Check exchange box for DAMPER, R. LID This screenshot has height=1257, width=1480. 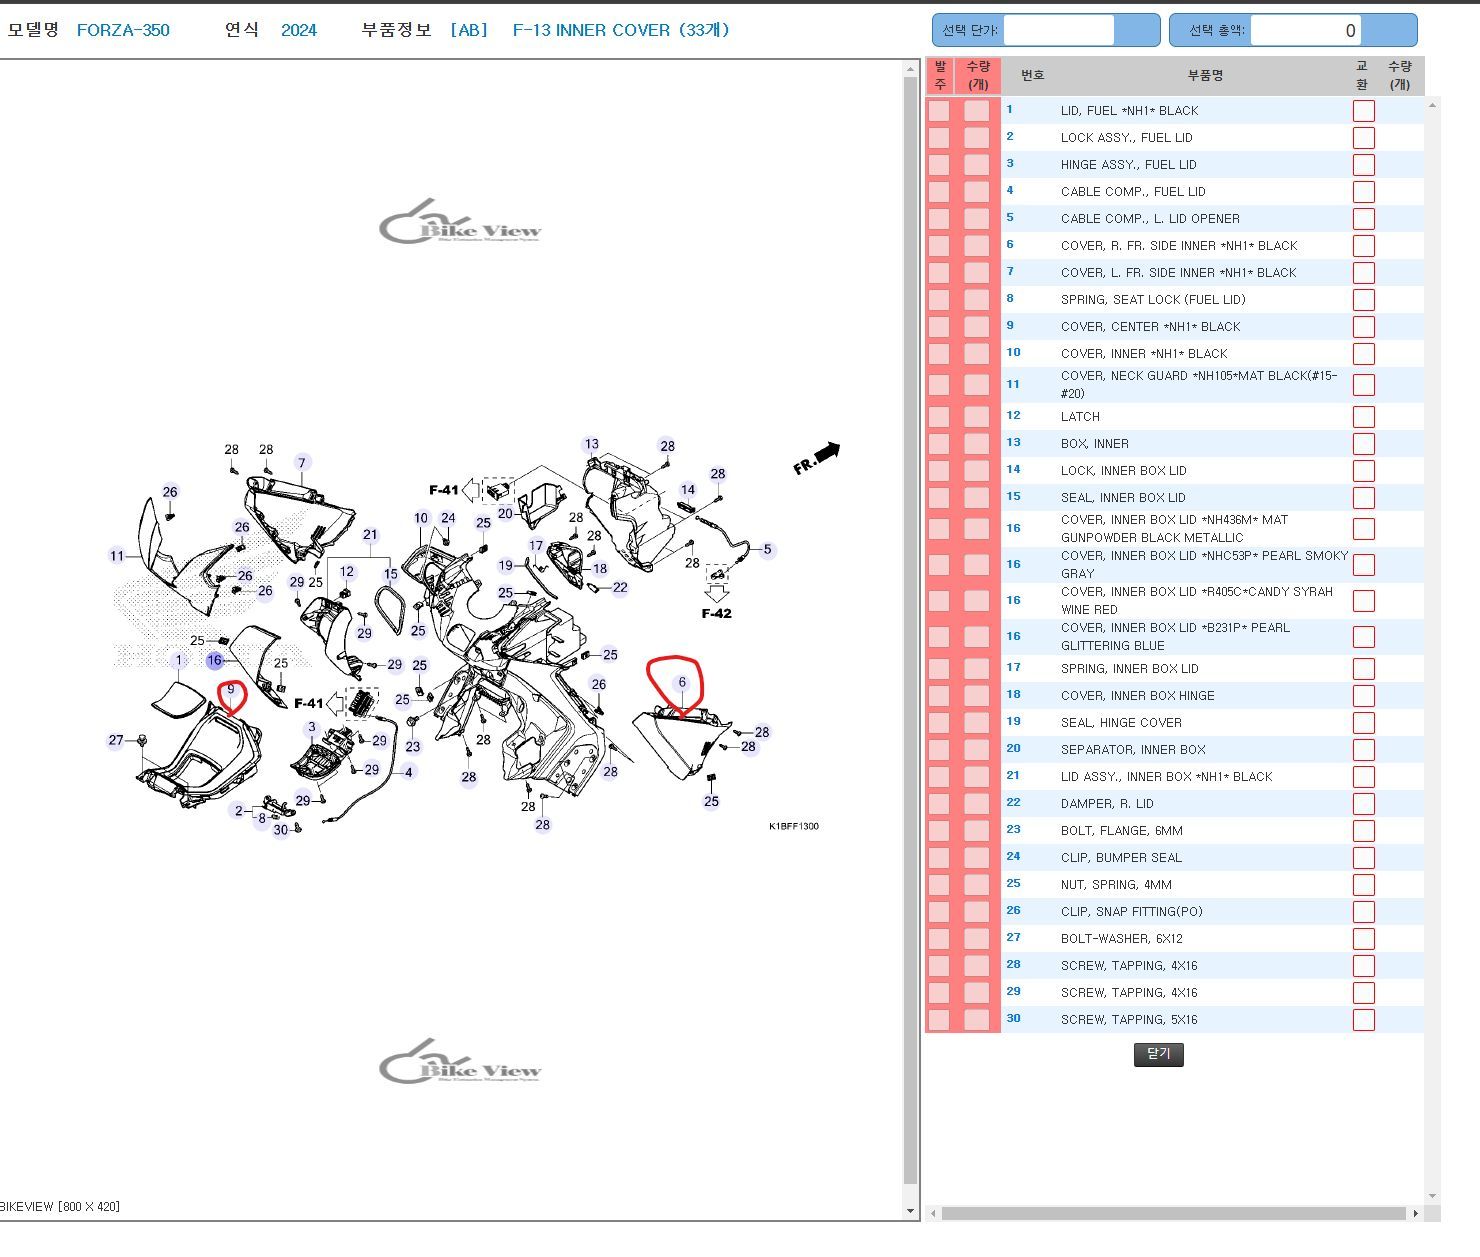[x=1363, y=804]
